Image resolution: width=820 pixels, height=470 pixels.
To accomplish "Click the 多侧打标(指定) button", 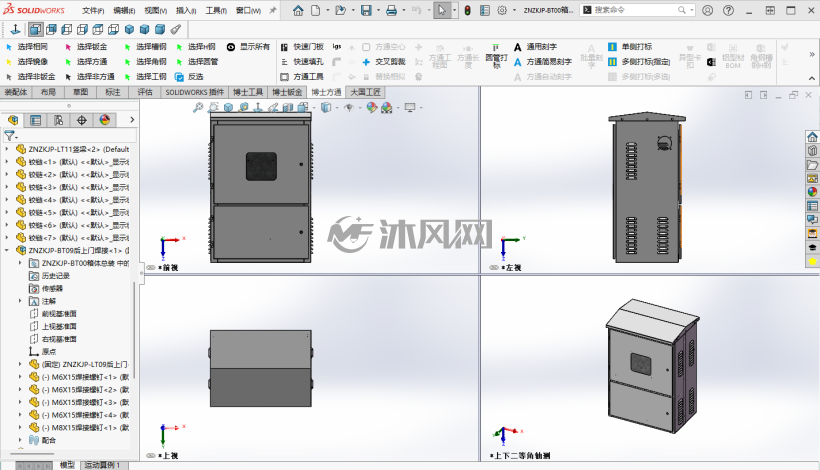I will coord(639,62).
